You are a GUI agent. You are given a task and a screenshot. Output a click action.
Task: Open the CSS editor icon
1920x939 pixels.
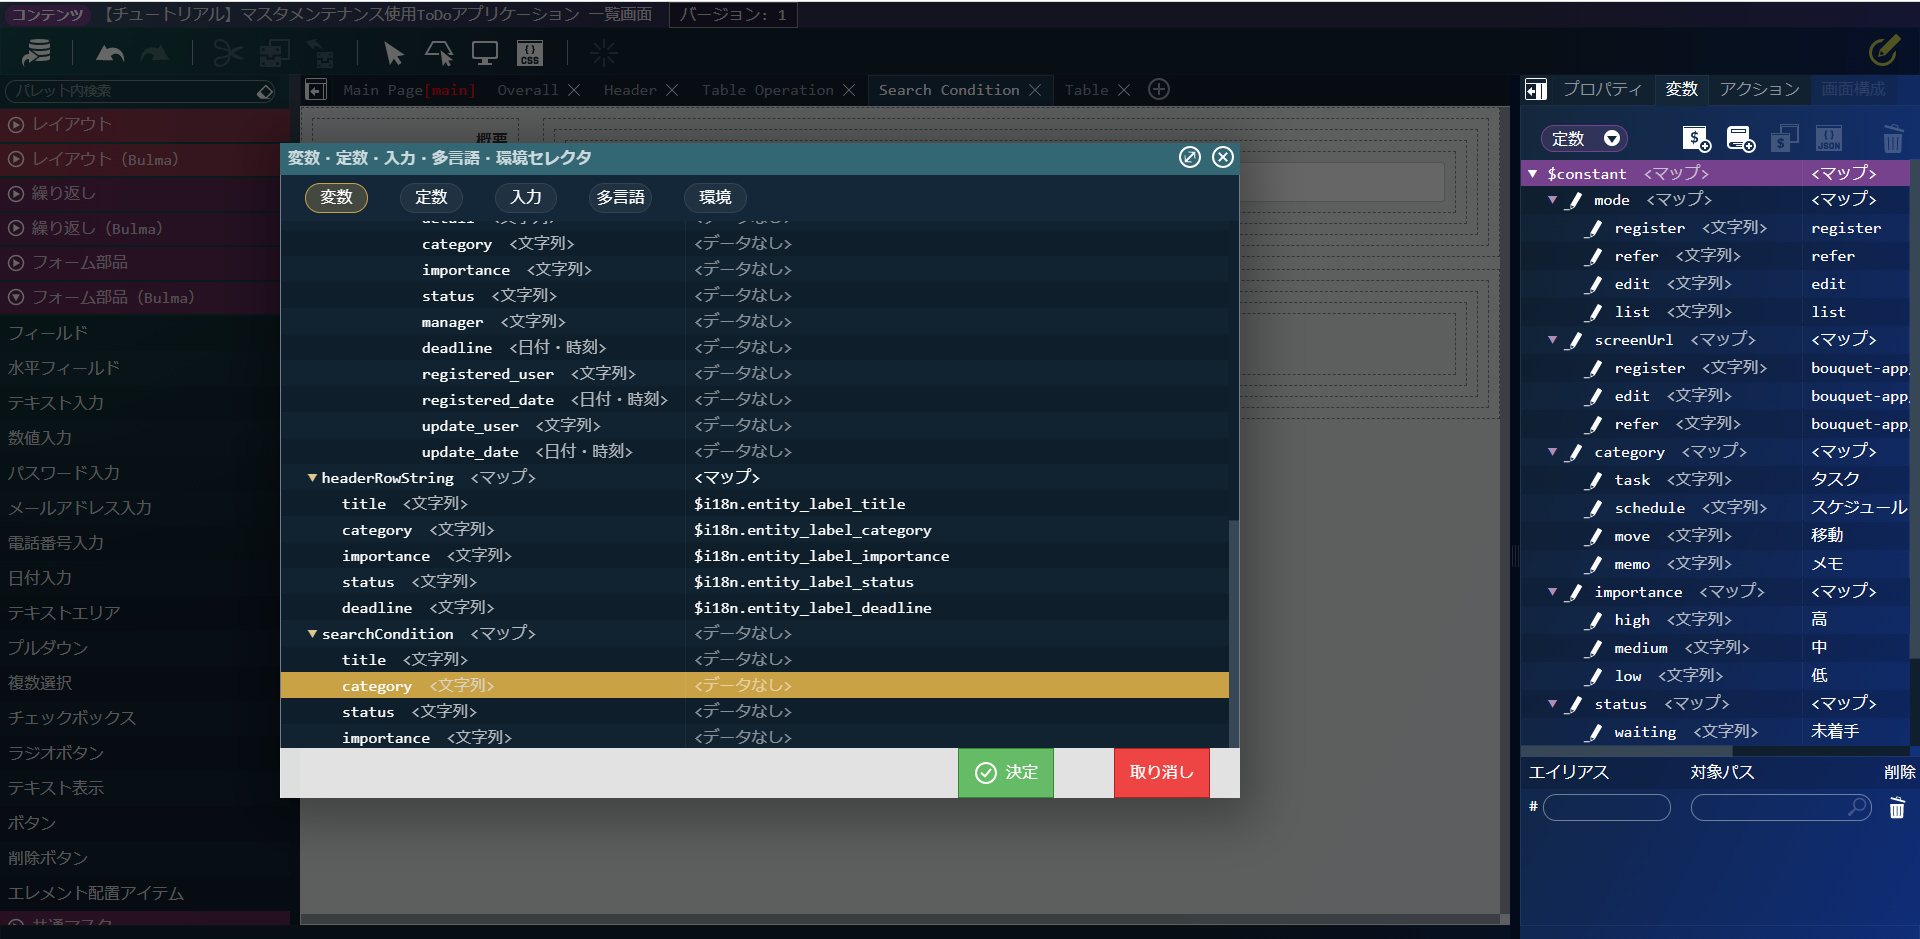(530, 53)
